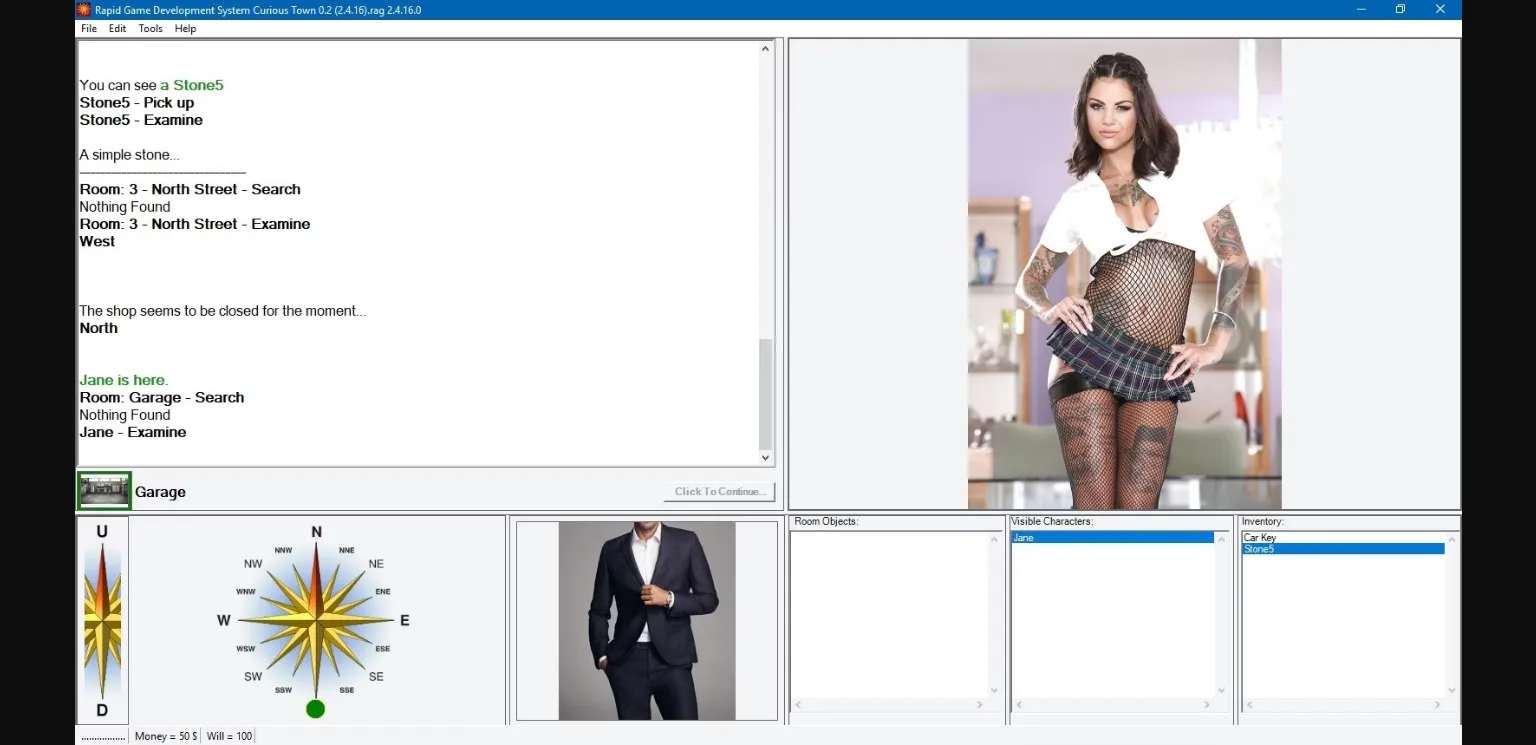Go Up using the U arrow

coord(102,533)
